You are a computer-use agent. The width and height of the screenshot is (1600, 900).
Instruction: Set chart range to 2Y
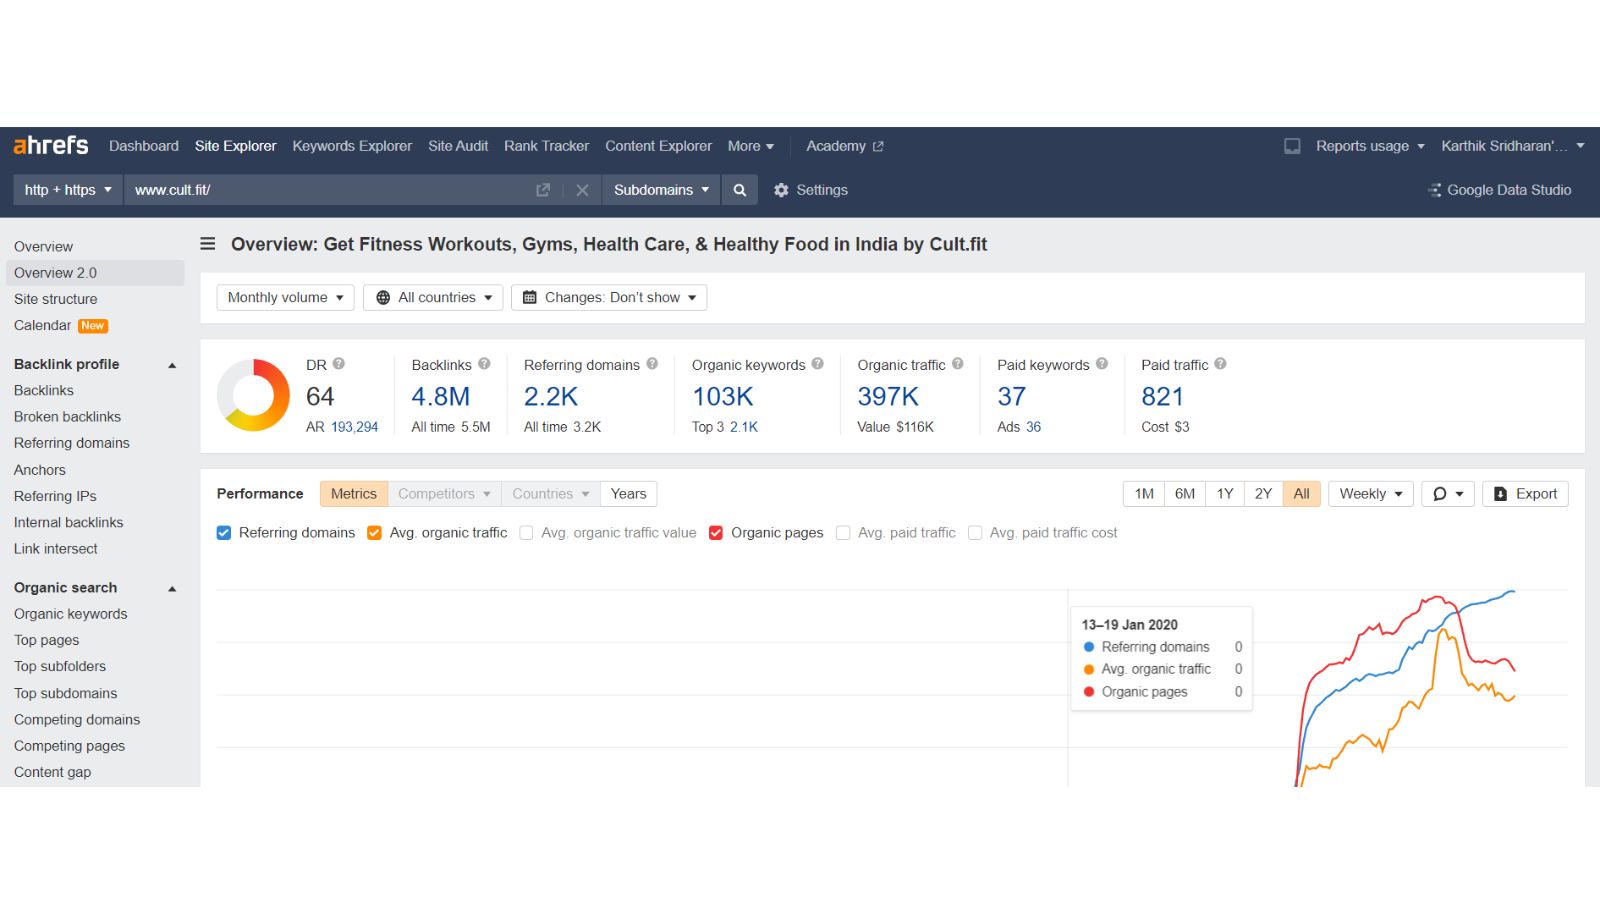point(1263,494)
